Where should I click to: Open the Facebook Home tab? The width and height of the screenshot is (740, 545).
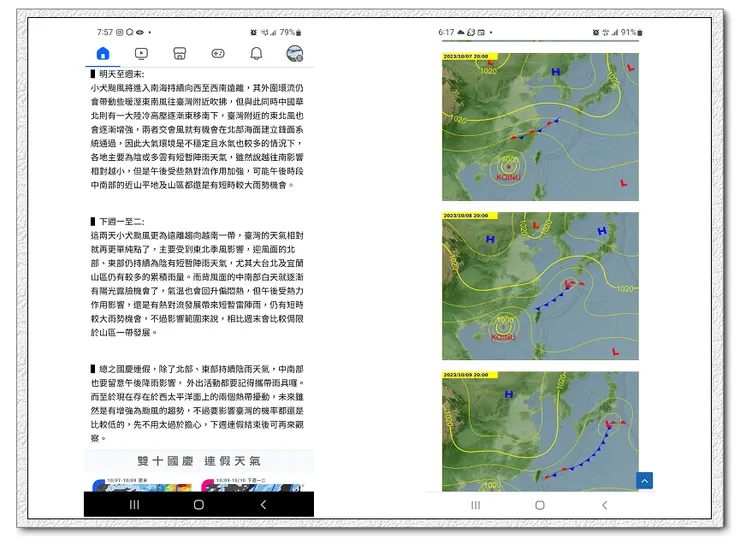point(103,53)
